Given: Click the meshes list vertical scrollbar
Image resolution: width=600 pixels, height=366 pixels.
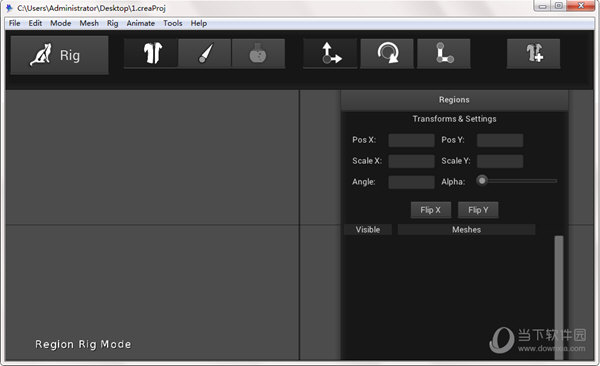Looking at the screenshot, I should tap(559, 298).
